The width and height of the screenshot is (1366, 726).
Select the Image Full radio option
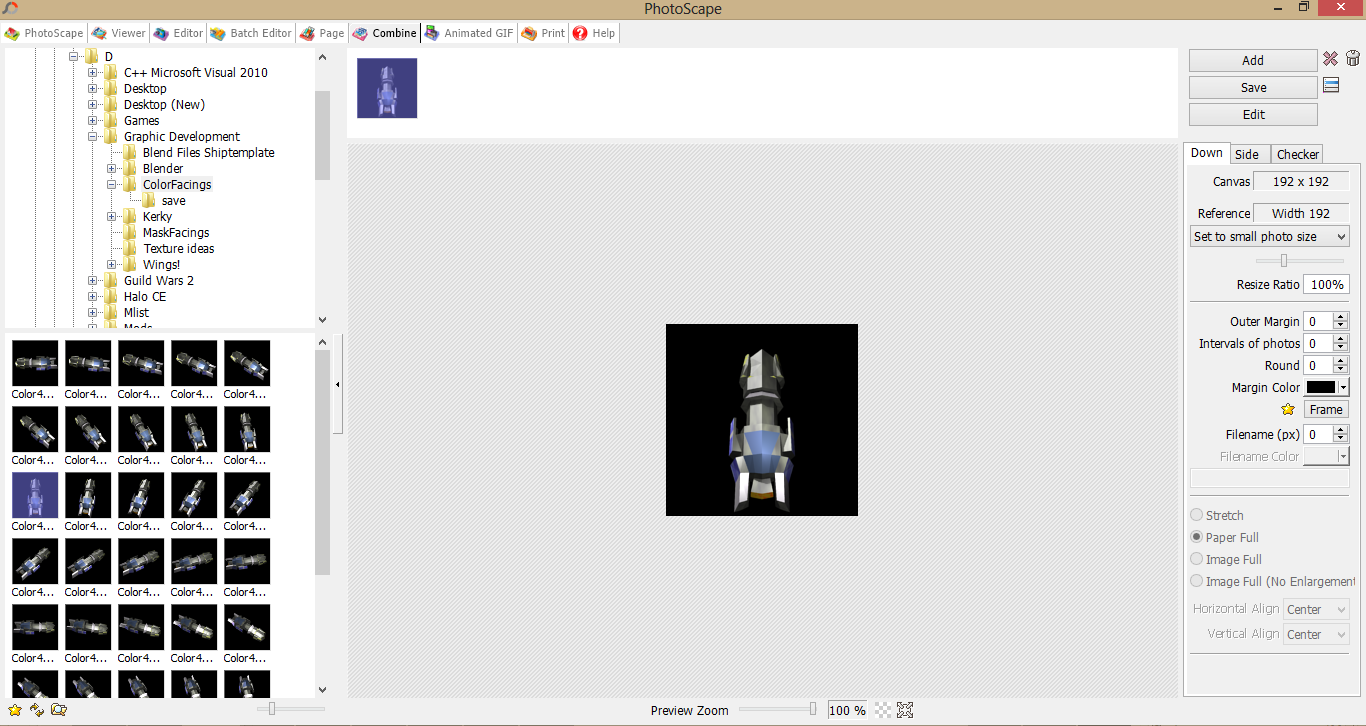[1197, 559]
